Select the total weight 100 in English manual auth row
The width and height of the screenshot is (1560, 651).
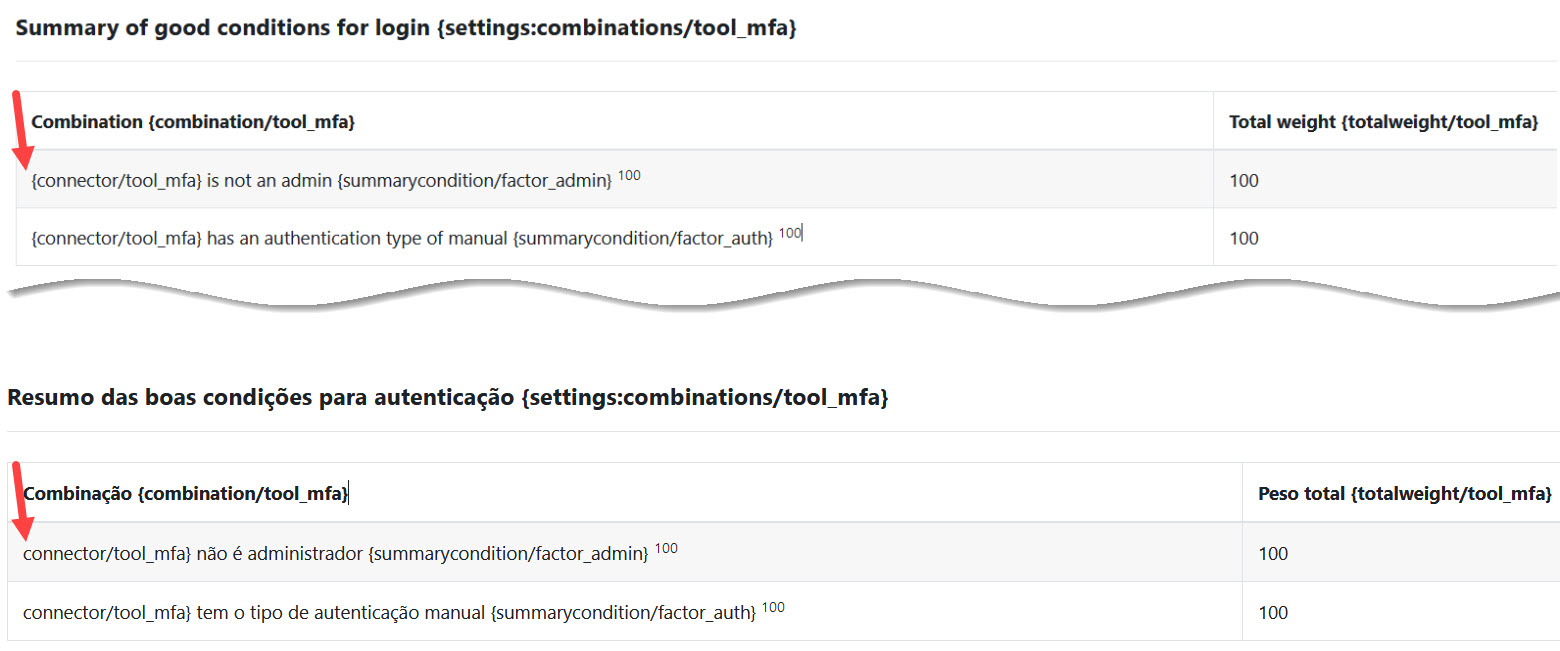[1244, 238]
